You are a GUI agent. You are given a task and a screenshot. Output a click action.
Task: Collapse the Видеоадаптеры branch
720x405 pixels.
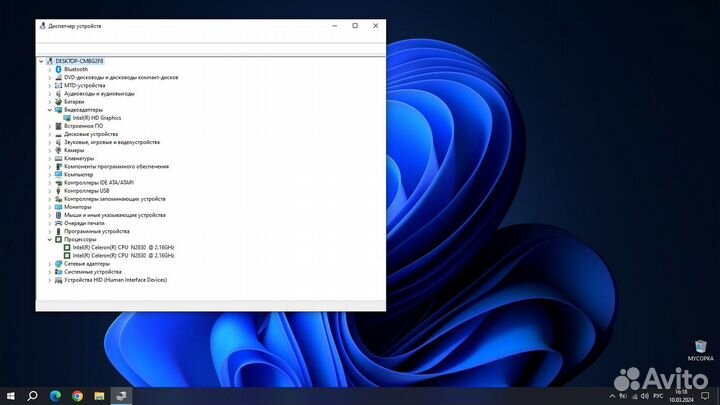(x=50, y=110)
